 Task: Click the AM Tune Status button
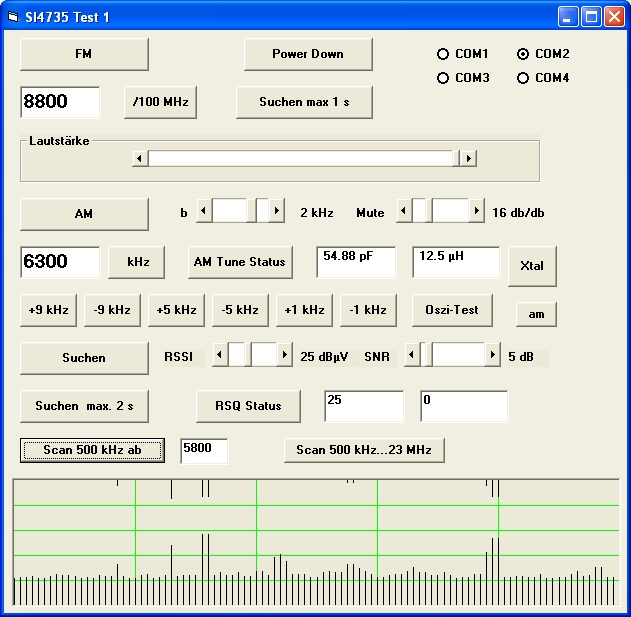tap(239, 262)
